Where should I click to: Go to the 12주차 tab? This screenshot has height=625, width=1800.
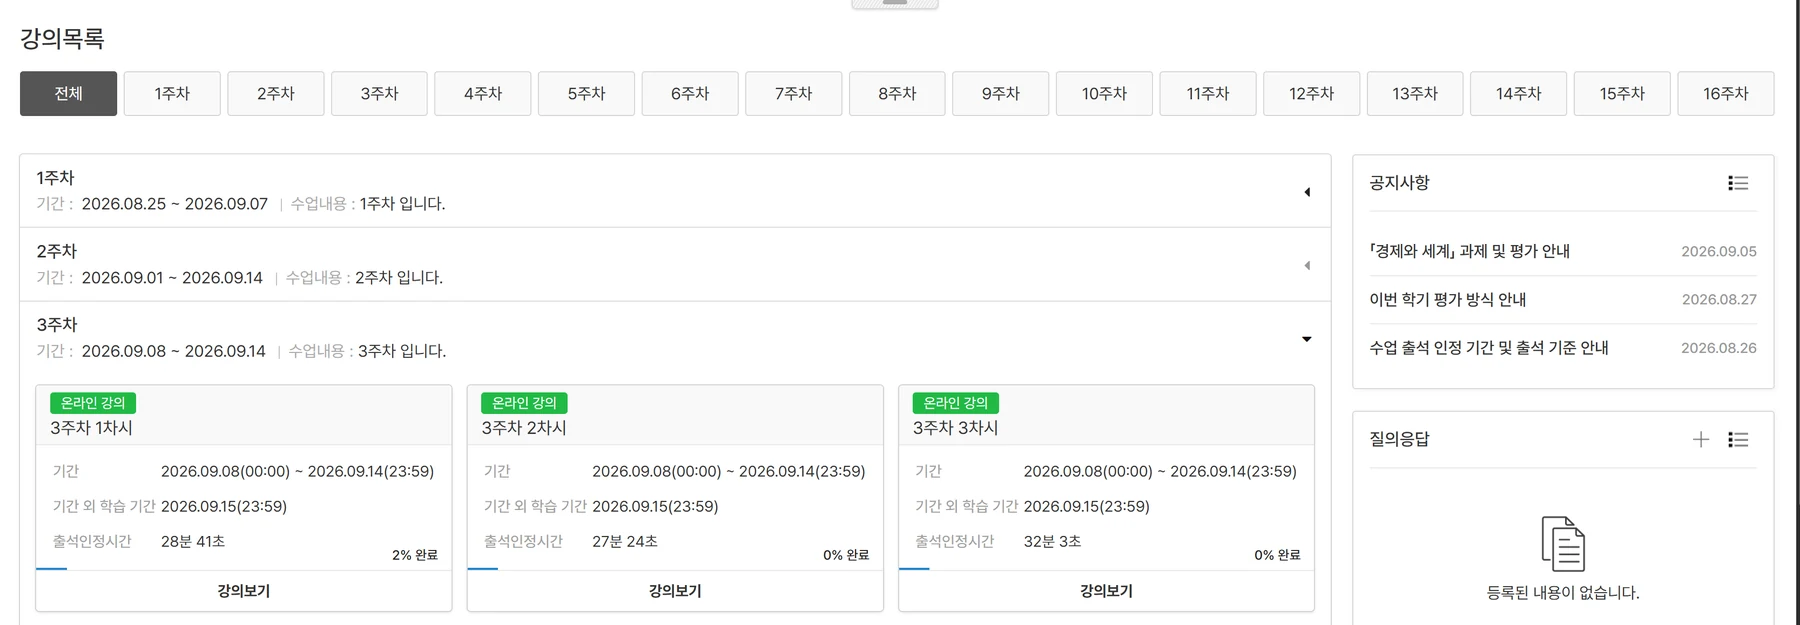(1312, 93)
